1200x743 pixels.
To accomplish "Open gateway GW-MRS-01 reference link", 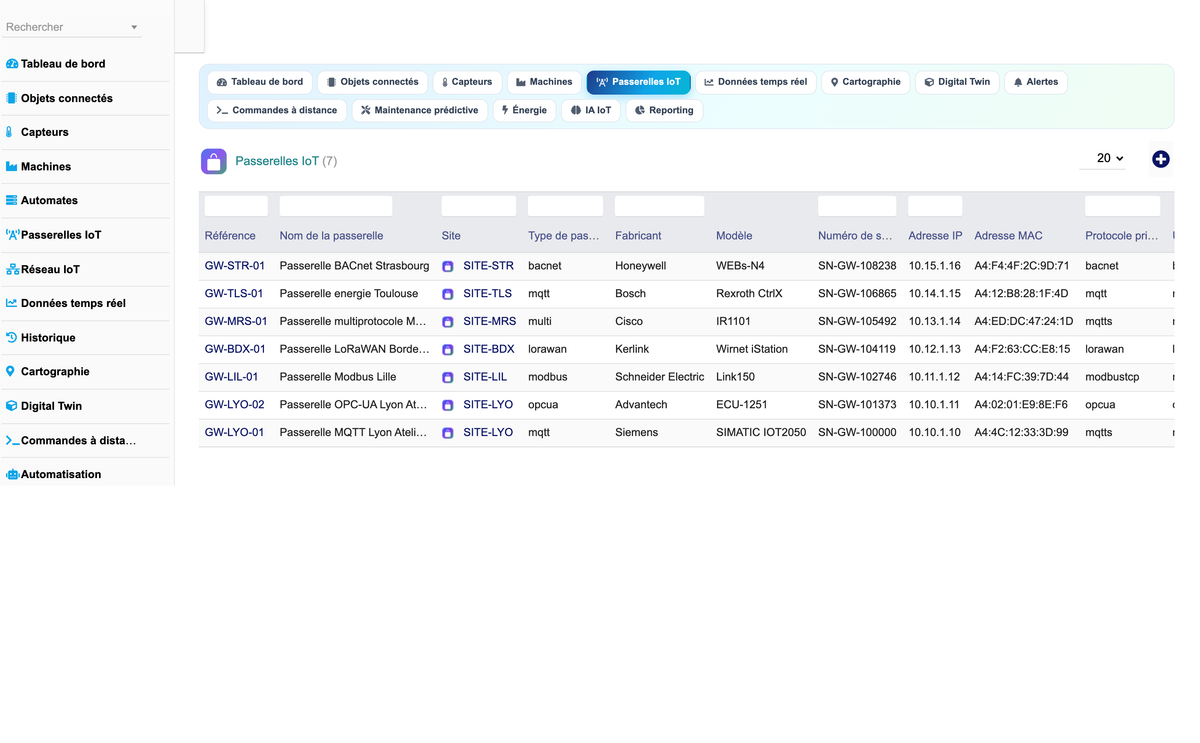I will tap(236, 322).
